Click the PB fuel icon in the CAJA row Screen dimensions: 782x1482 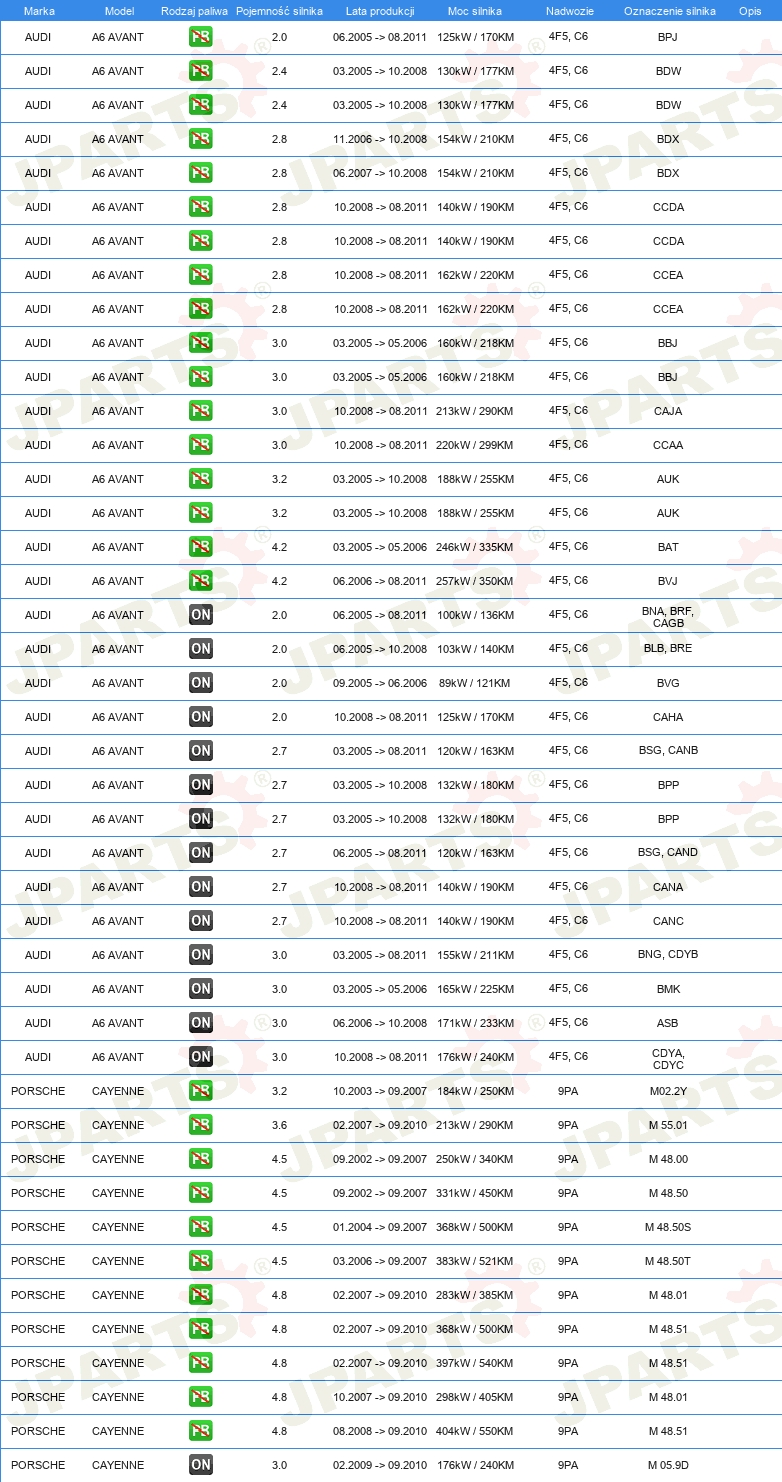pos(201,411)
